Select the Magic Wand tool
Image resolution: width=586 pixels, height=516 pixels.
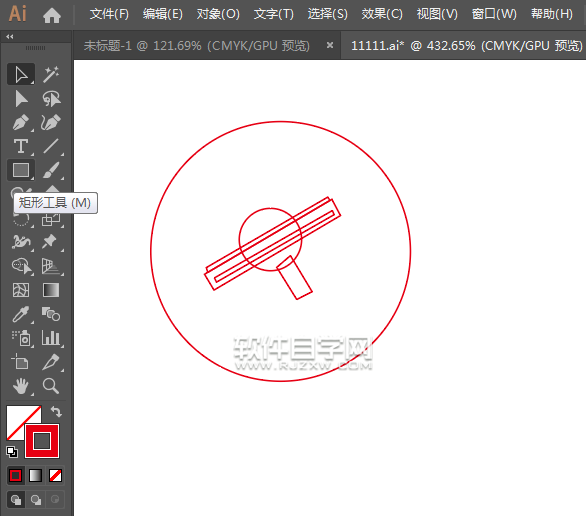pyautogui.click(x=51, y=74)
